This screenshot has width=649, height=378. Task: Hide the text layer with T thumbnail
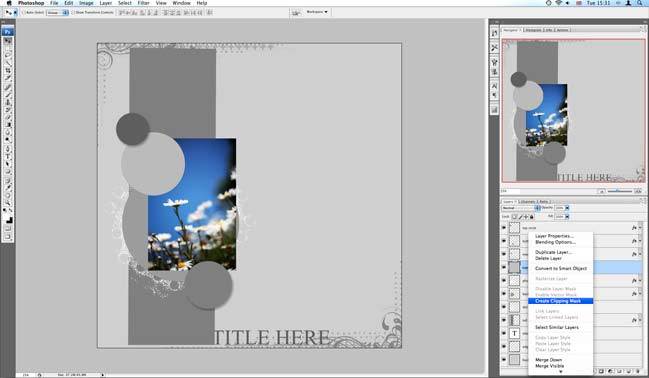(504, 333)
